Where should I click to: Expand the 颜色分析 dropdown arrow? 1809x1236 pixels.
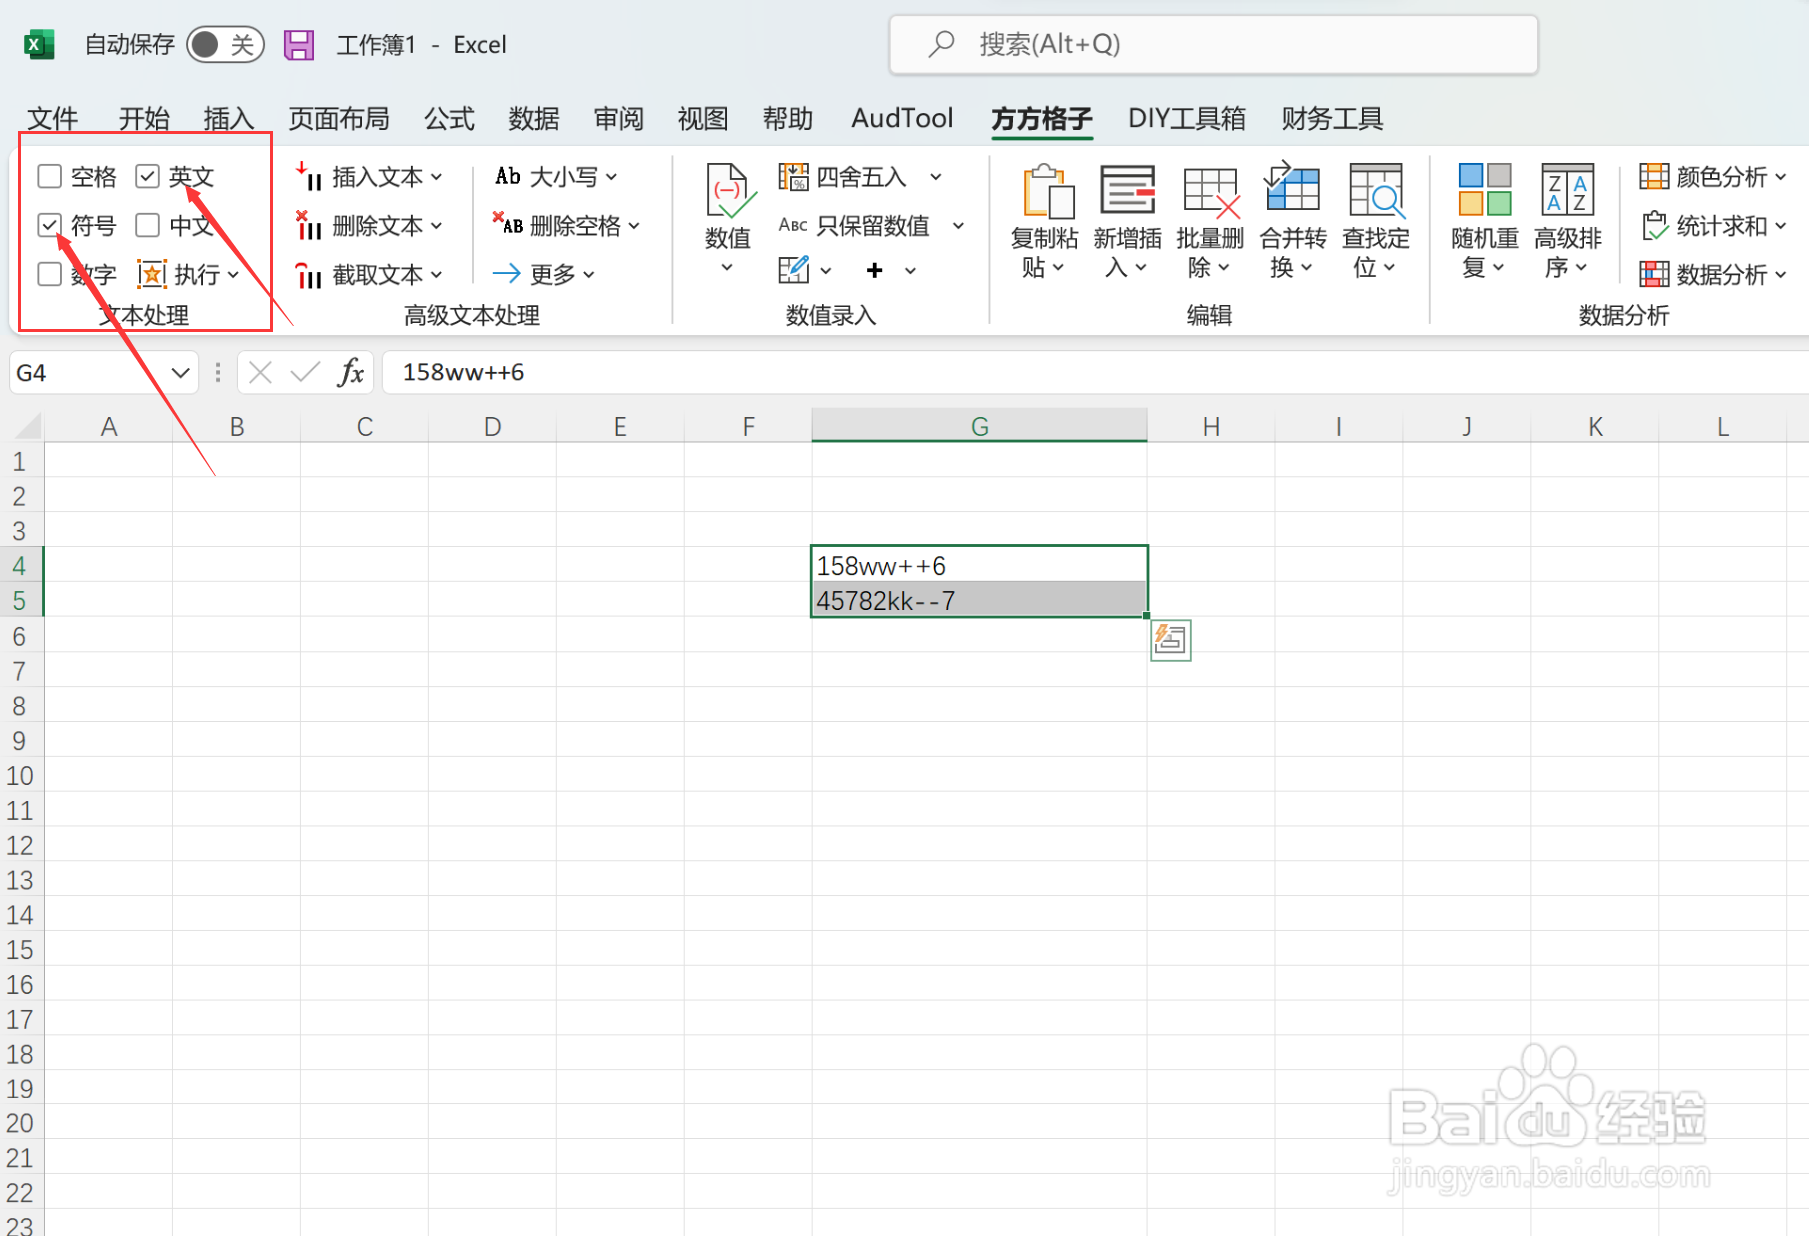pos(1781,177)
